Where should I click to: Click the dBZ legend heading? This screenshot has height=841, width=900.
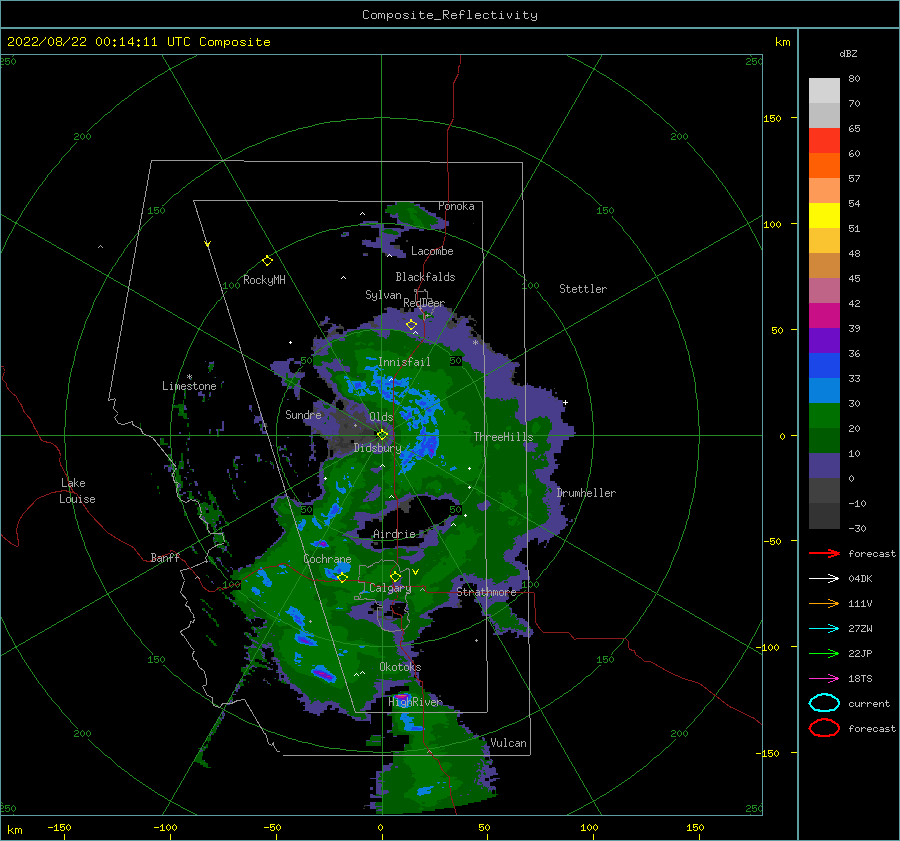click(x=848, y=53)
